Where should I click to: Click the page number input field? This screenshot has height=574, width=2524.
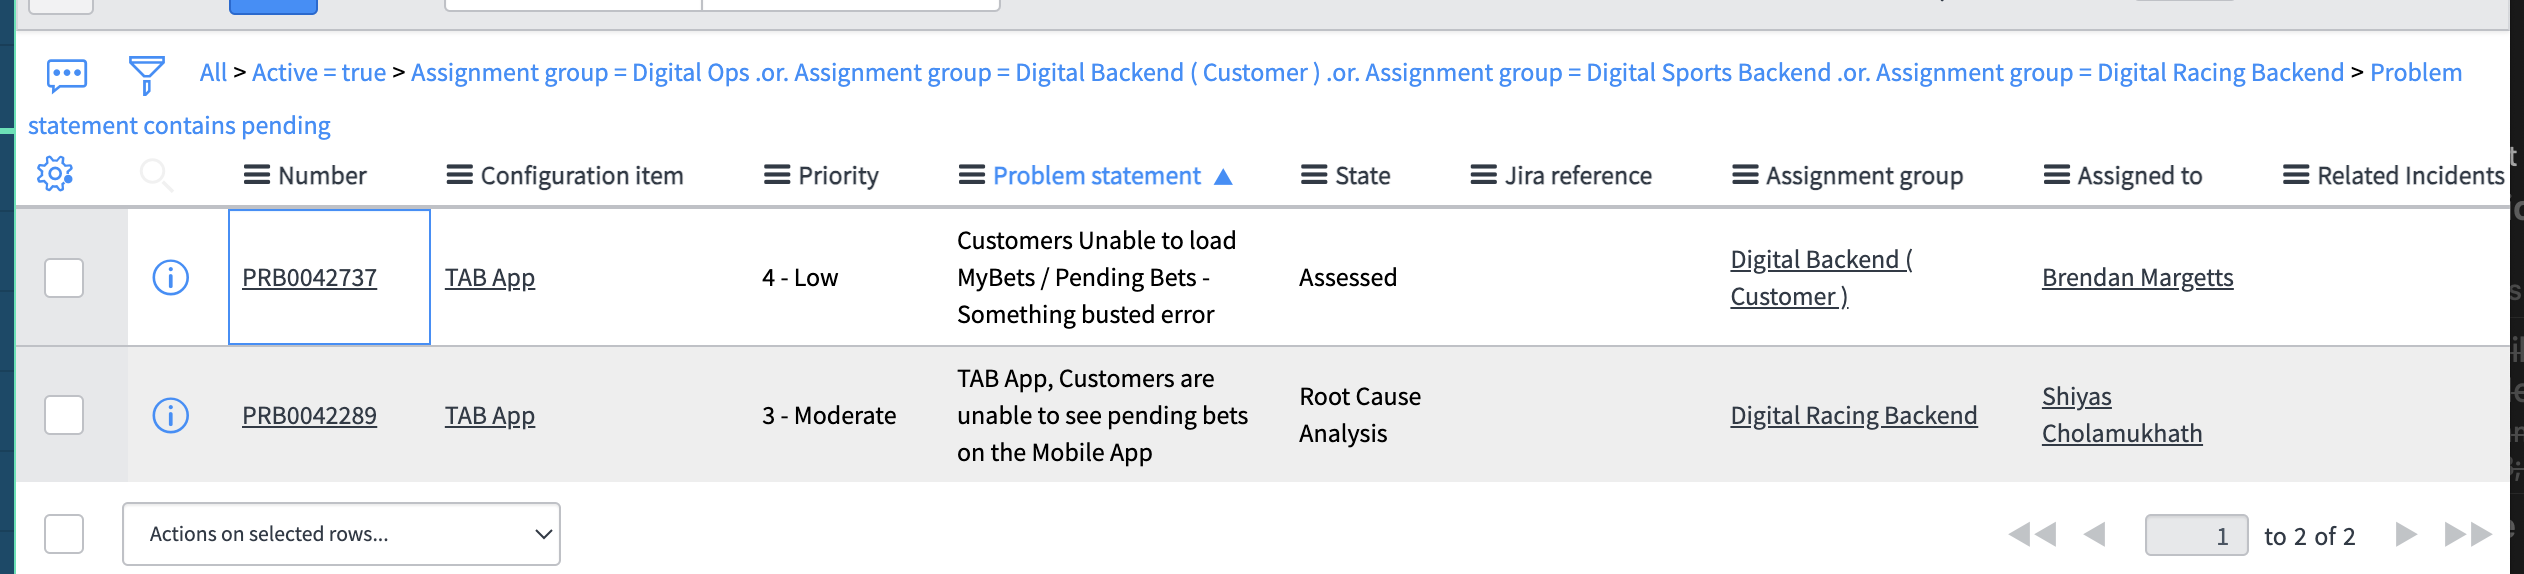point(2196,535)
